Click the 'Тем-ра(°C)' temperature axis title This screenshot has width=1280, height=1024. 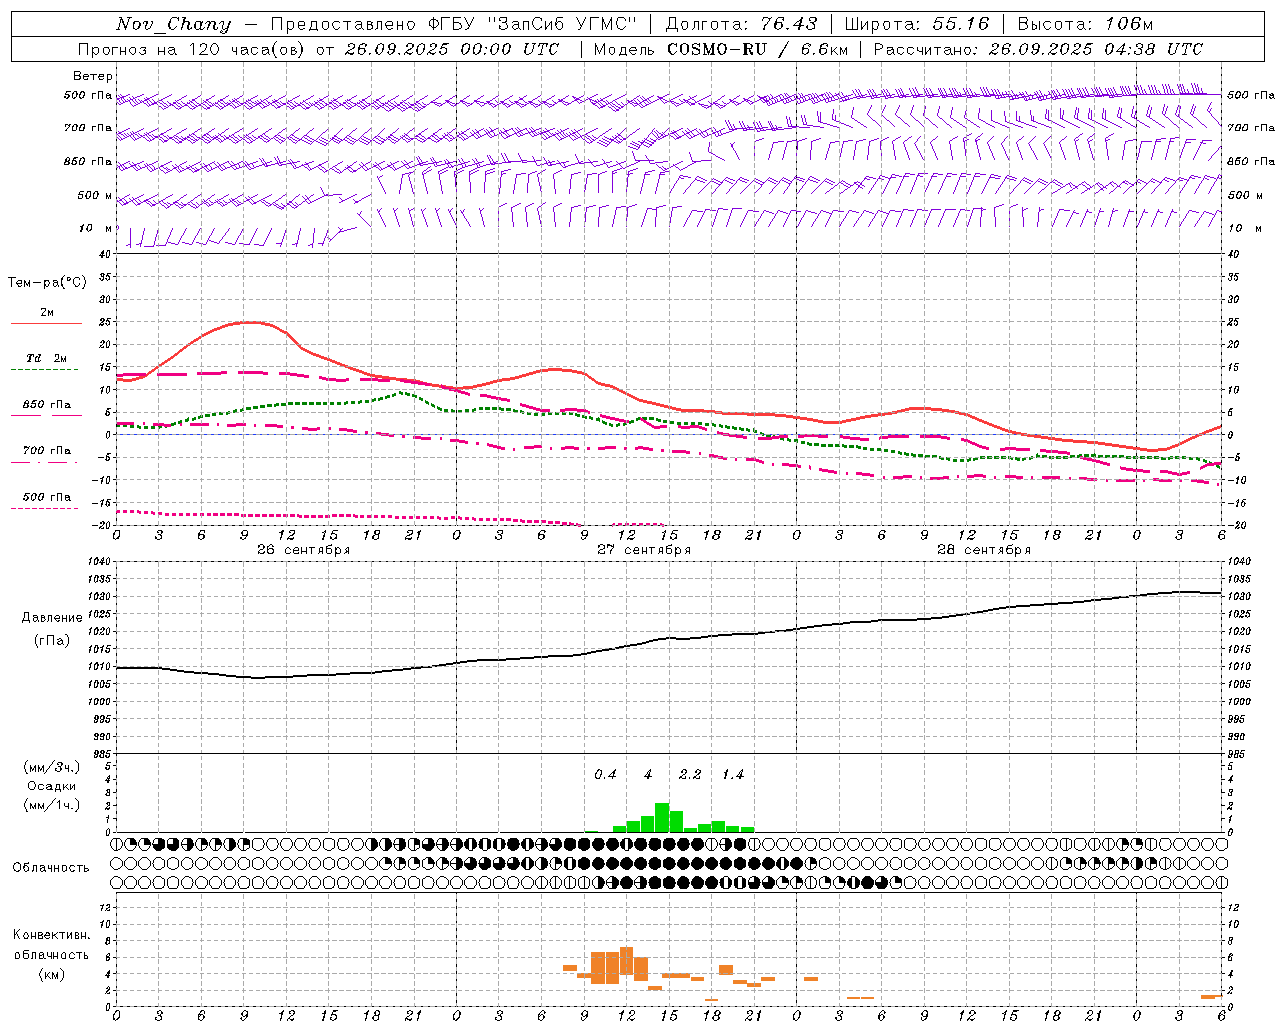[47, 283]
